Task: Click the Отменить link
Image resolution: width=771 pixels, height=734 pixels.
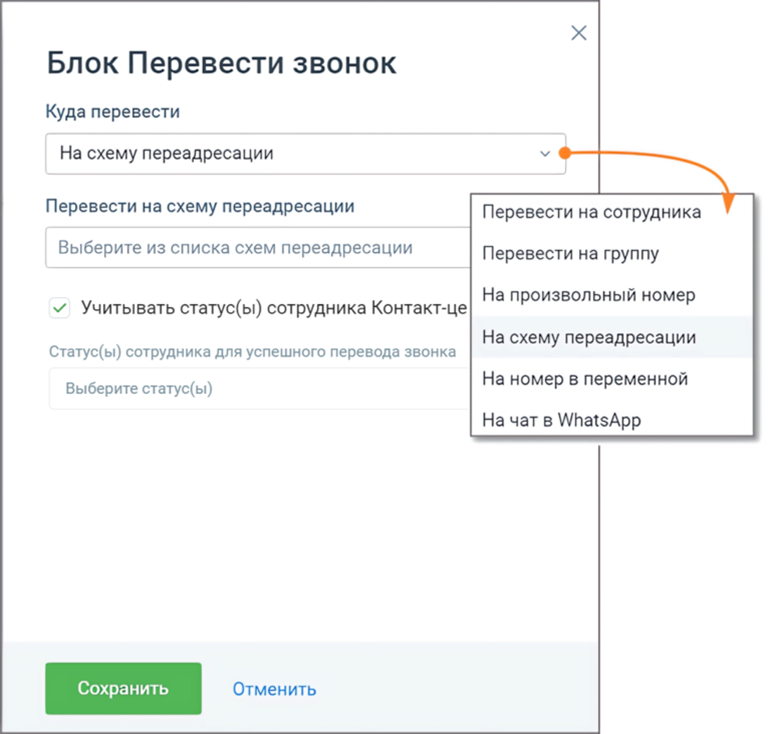Action: pos(274,689)
